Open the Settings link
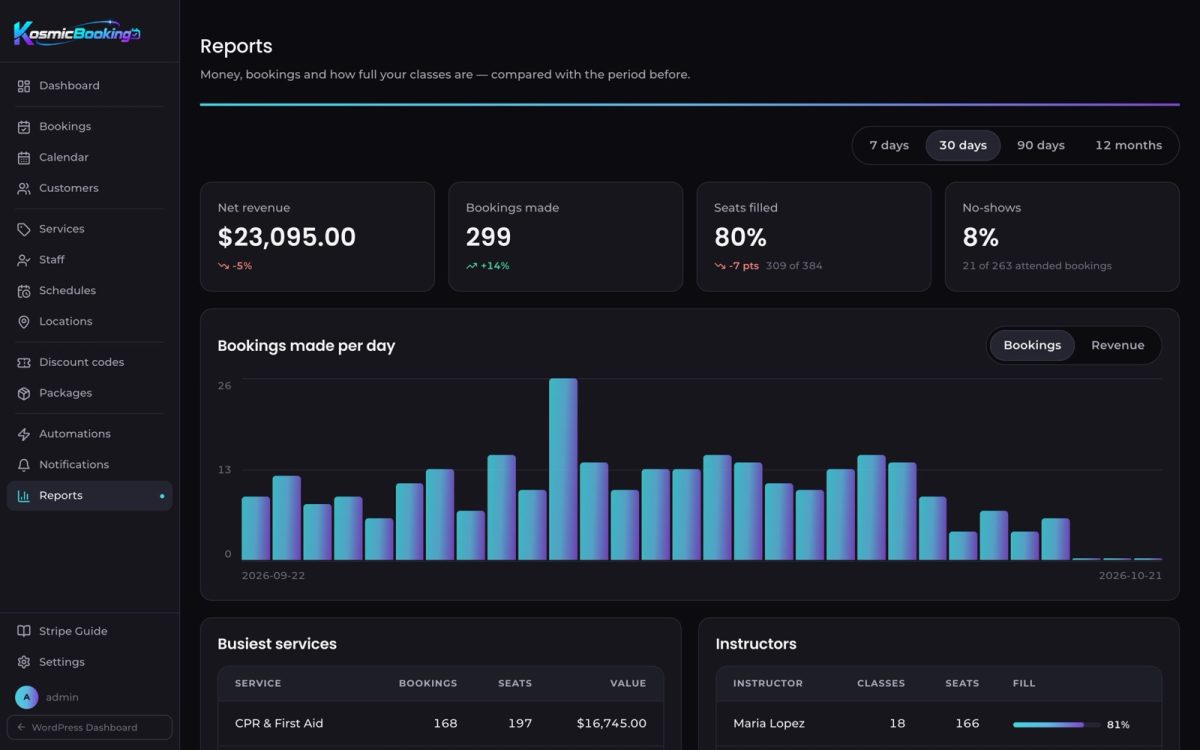 point(90,662)
